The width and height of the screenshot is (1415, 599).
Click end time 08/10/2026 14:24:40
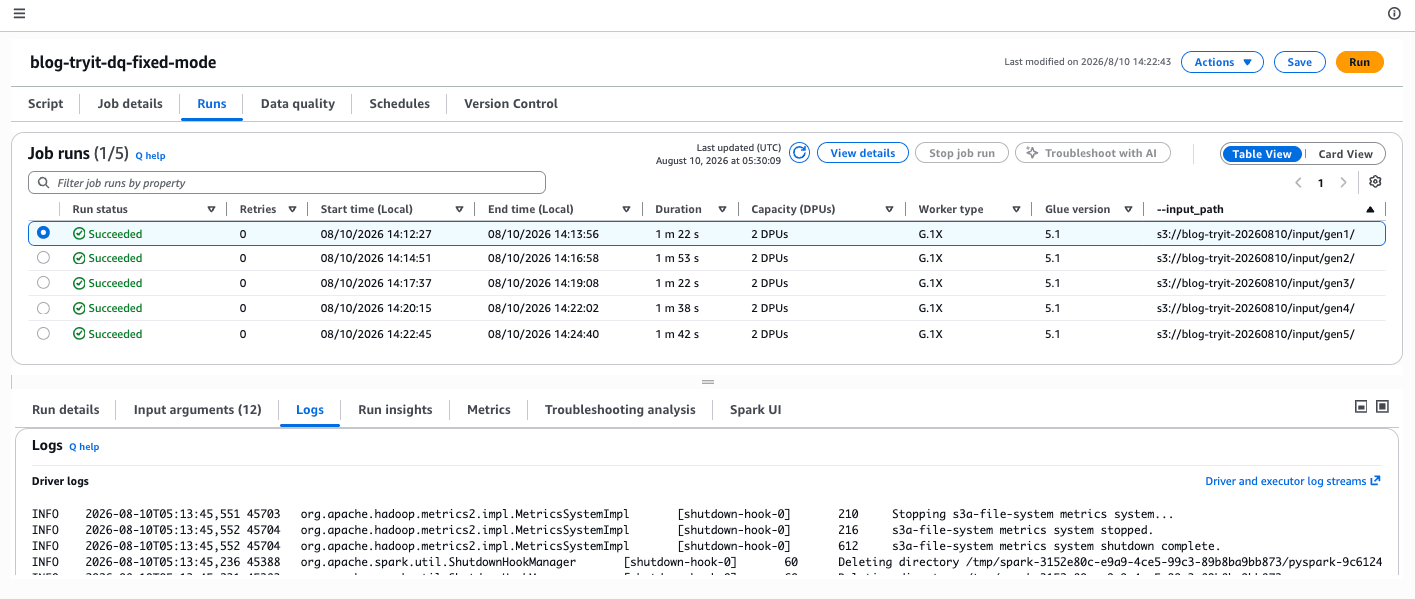click(543, 334)
